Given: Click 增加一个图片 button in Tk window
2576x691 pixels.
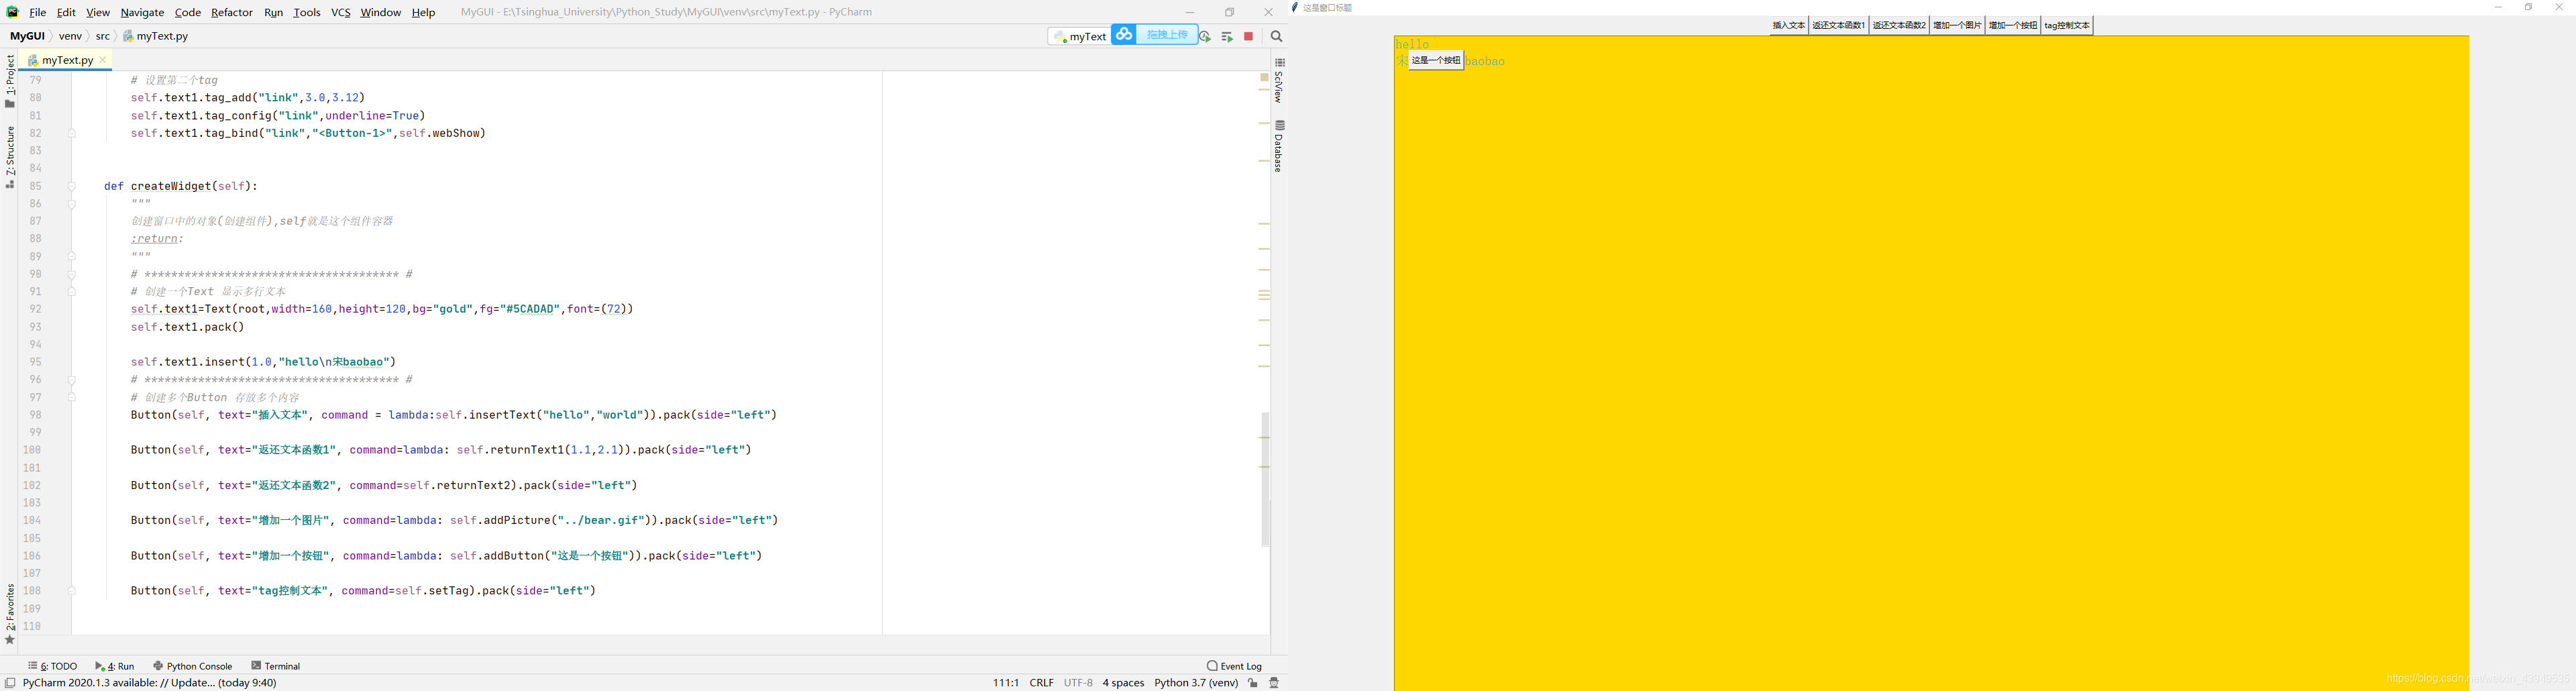Looking at the screenshot, I should coord(1957,26).
